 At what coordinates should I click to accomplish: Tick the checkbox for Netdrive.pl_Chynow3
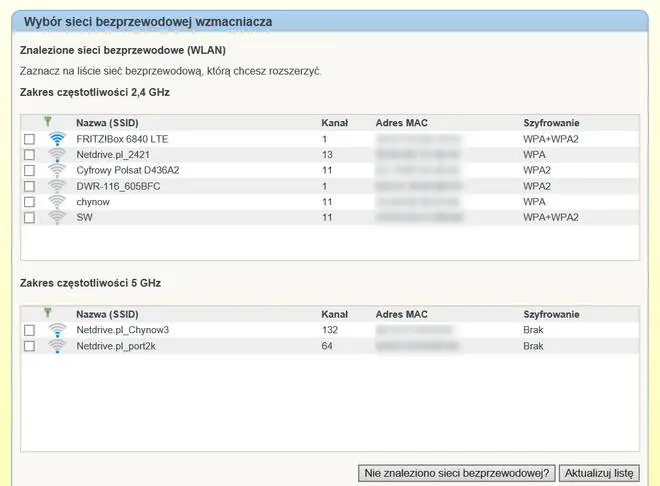tap(29, 330)
